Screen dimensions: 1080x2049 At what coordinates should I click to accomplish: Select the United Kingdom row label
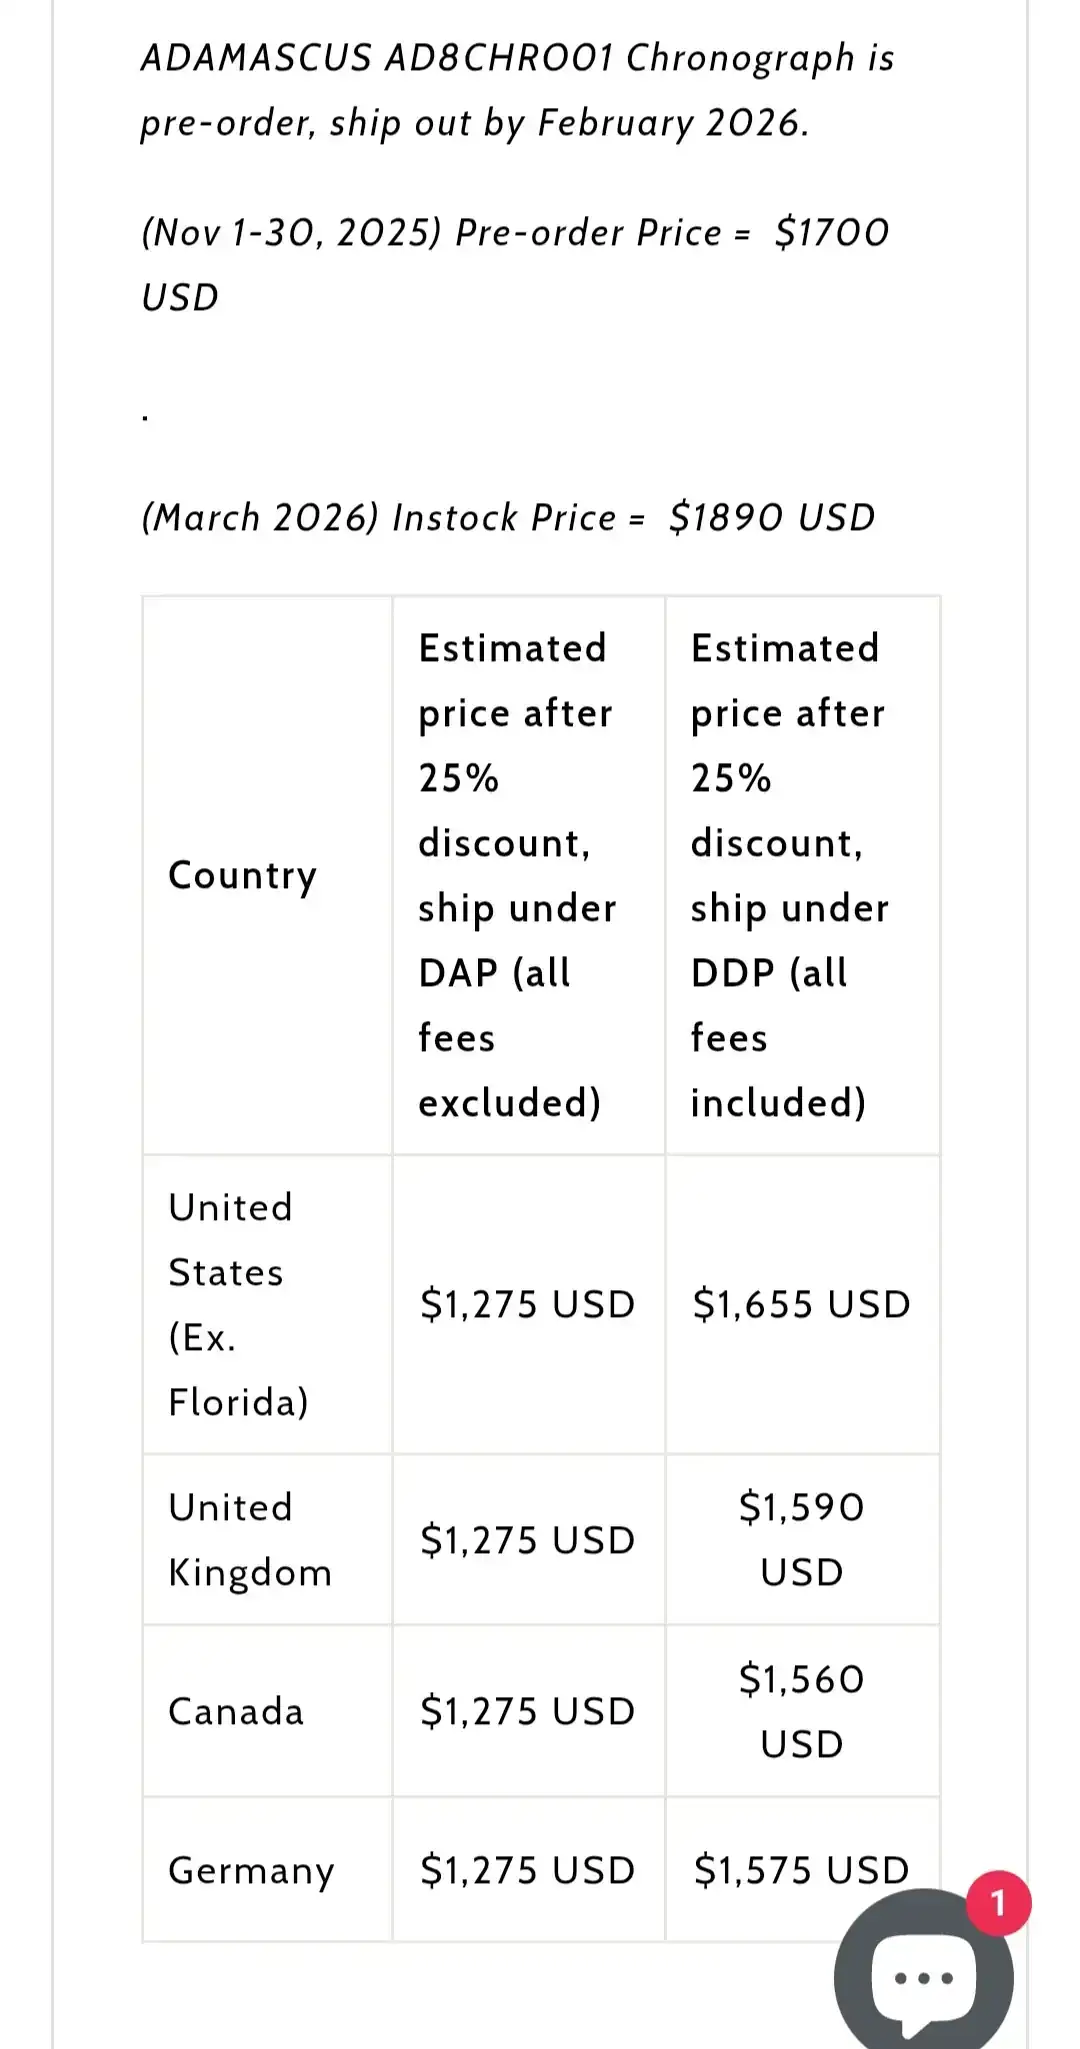tap(249, 1539)
